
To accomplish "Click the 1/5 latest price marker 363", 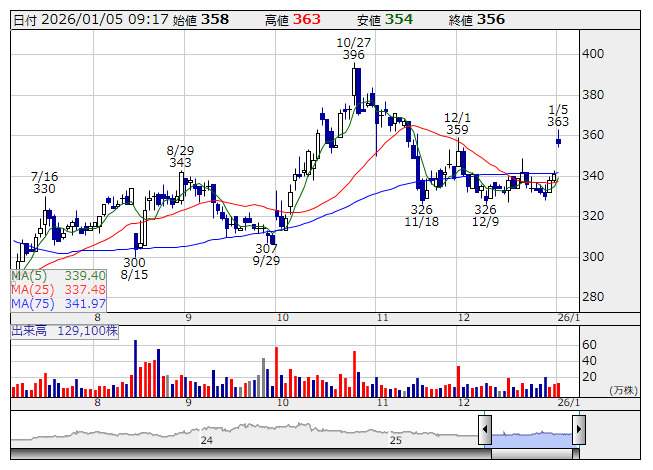I will [x=558, y=115].
